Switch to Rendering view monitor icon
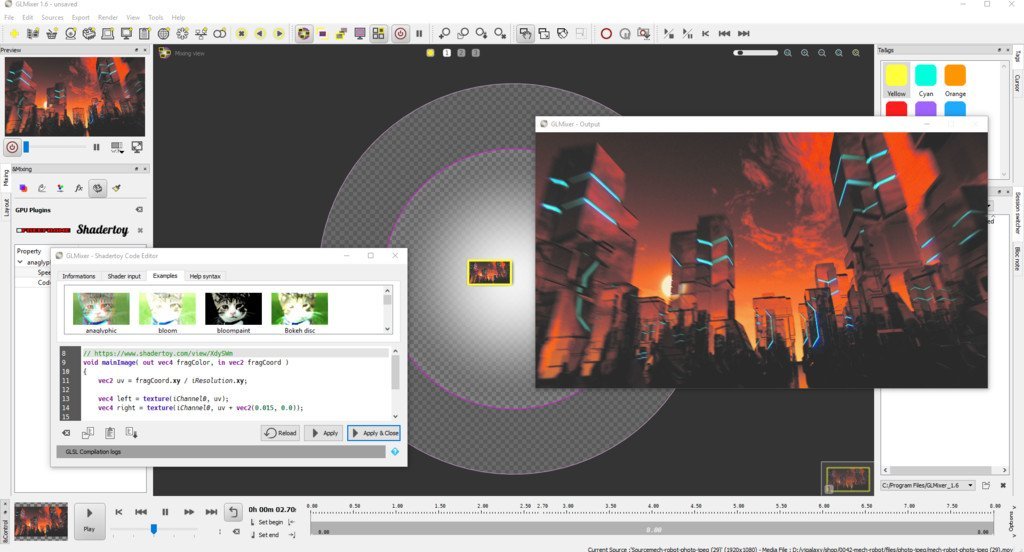This screenshot has height=552, width=1024. [359, 33]
